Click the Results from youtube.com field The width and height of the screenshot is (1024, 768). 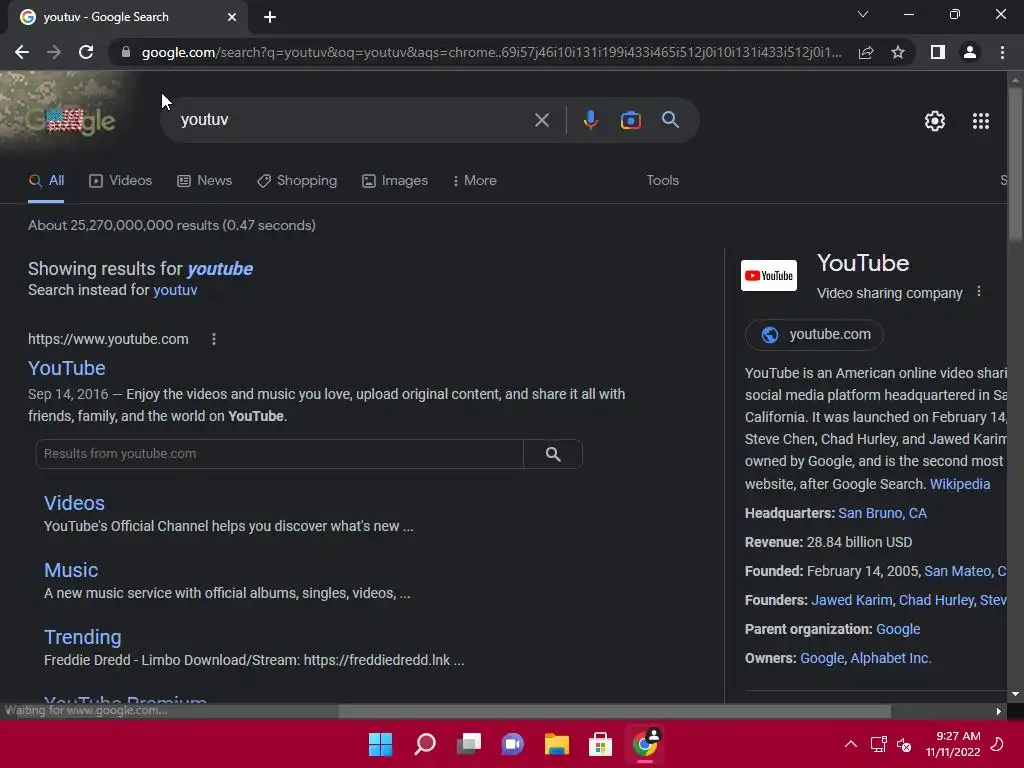pyautogui.click(x=280, y=454)
